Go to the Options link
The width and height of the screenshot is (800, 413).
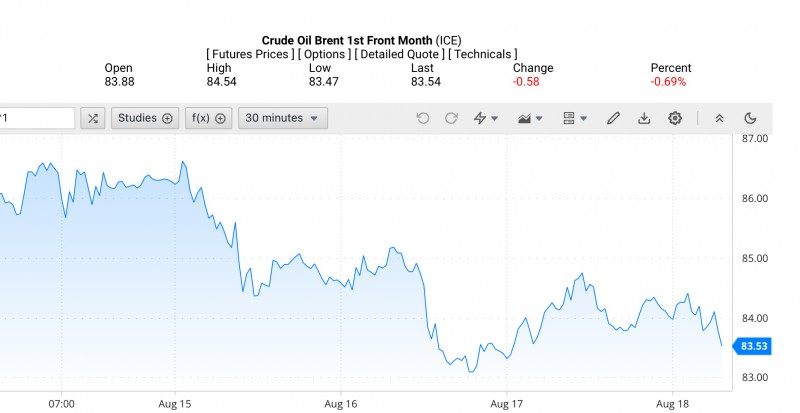pyautogui.click(x=326, y=54)
